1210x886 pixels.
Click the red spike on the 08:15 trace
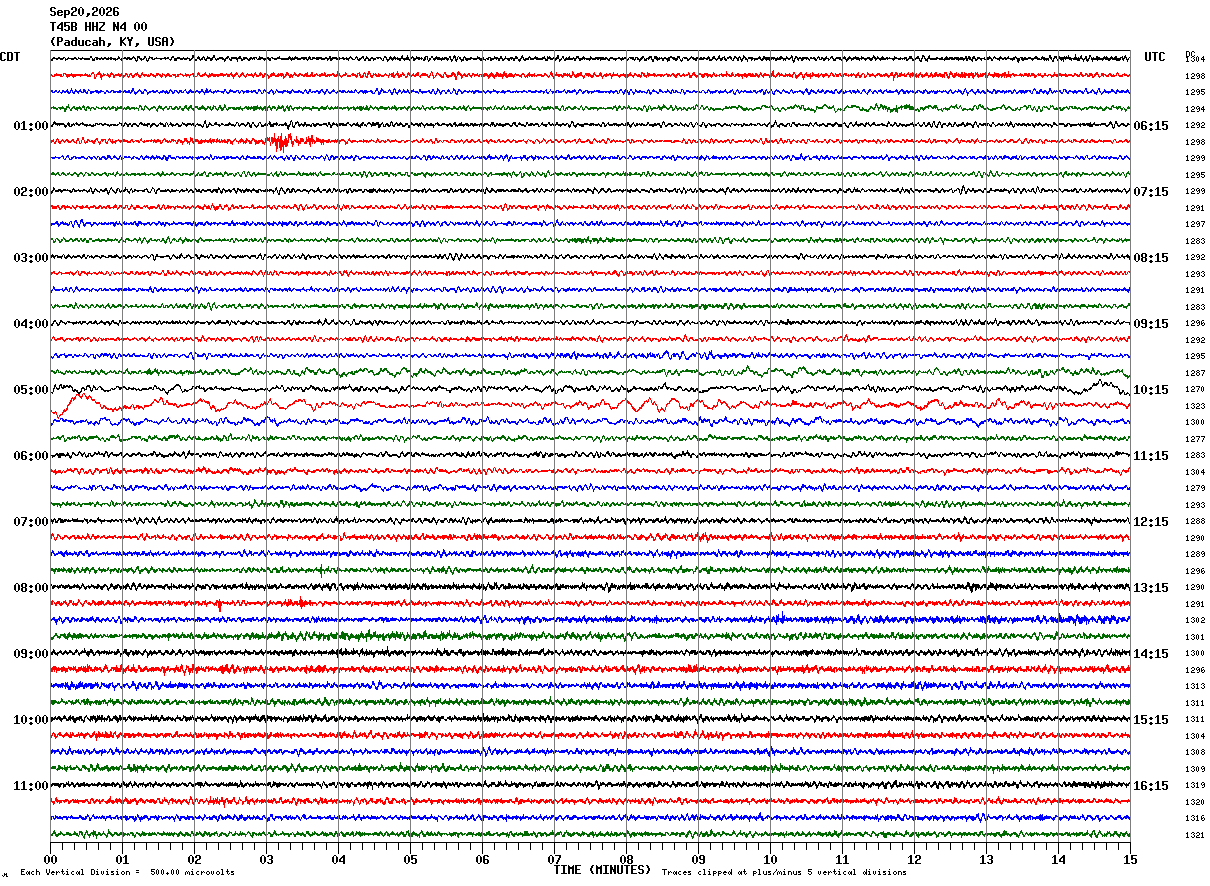click(219, 604)
